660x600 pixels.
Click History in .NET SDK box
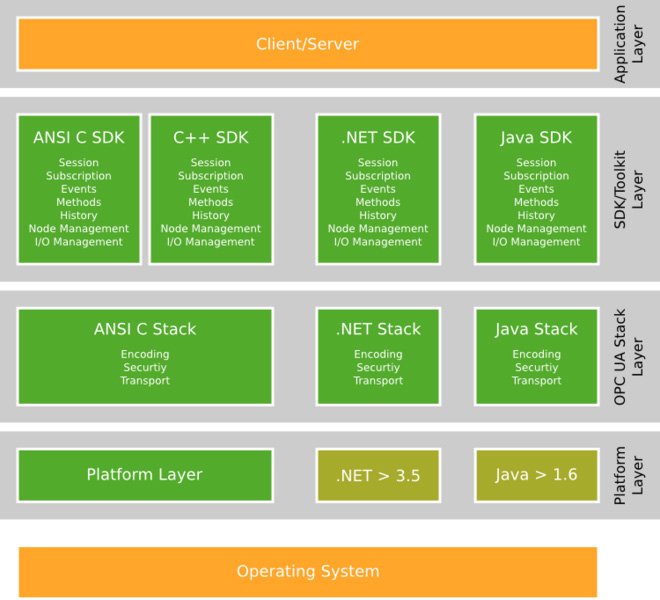click(x=378, y=216)
